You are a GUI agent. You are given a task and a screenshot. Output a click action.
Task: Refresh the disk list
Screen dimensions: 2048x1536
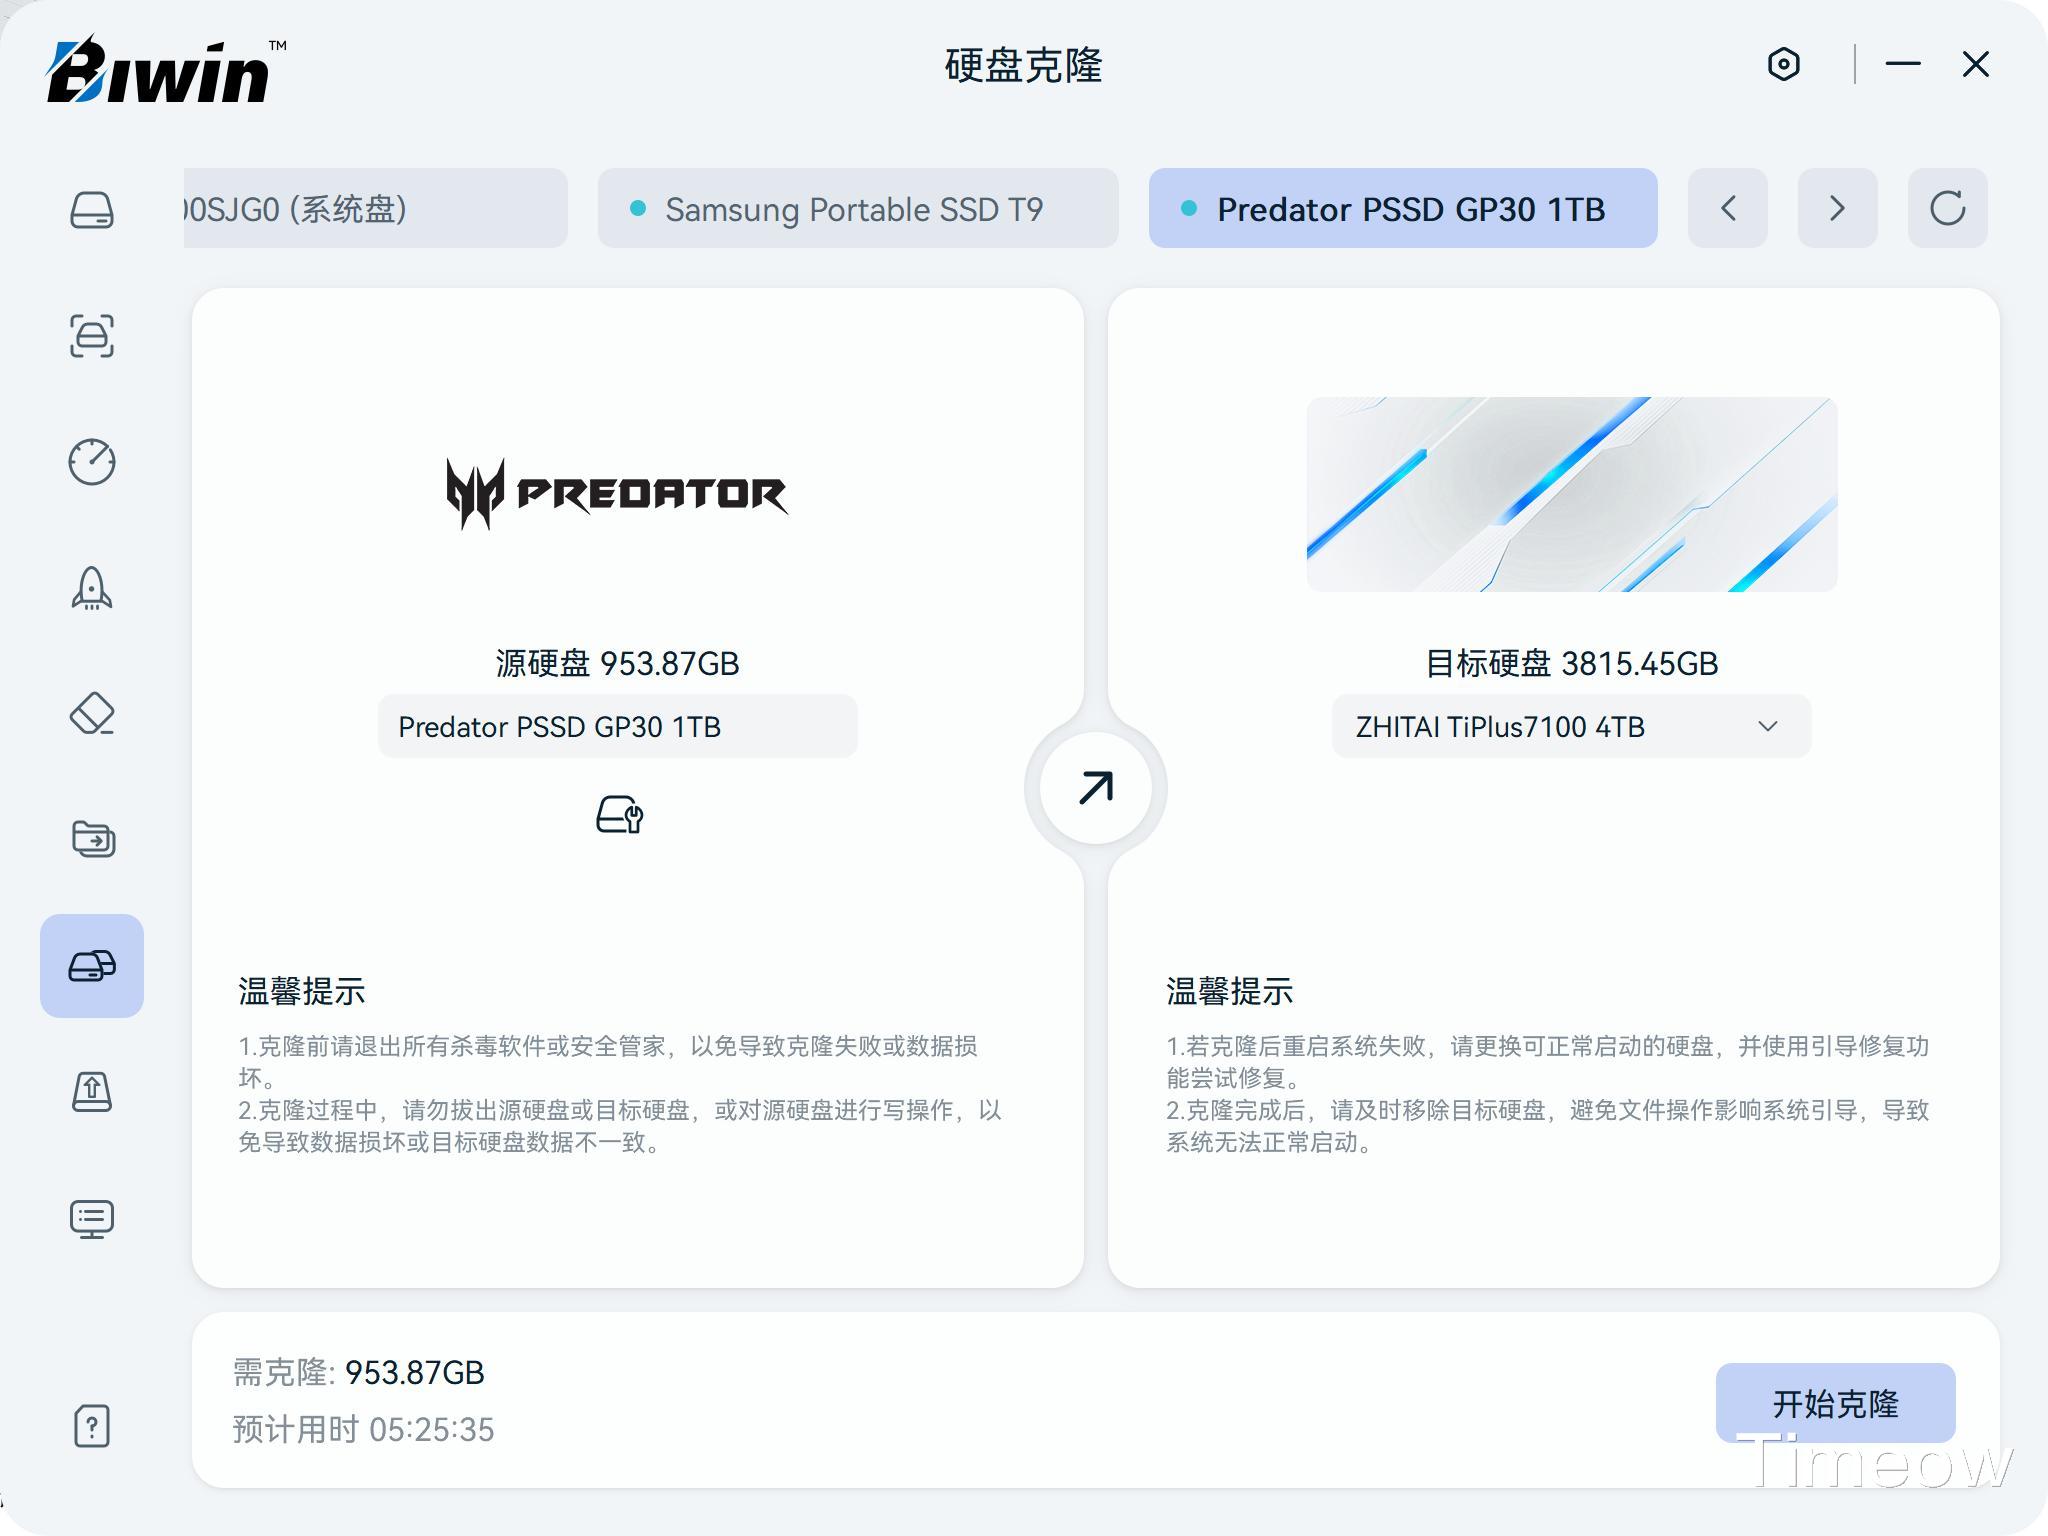pos(1947,209)
